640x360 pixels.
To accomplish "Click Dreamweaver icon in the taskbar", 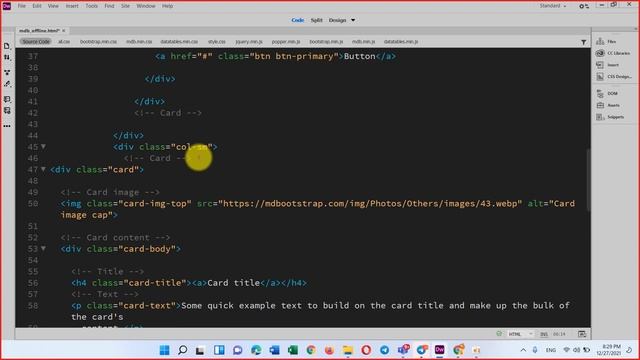I will pos(440,350).
